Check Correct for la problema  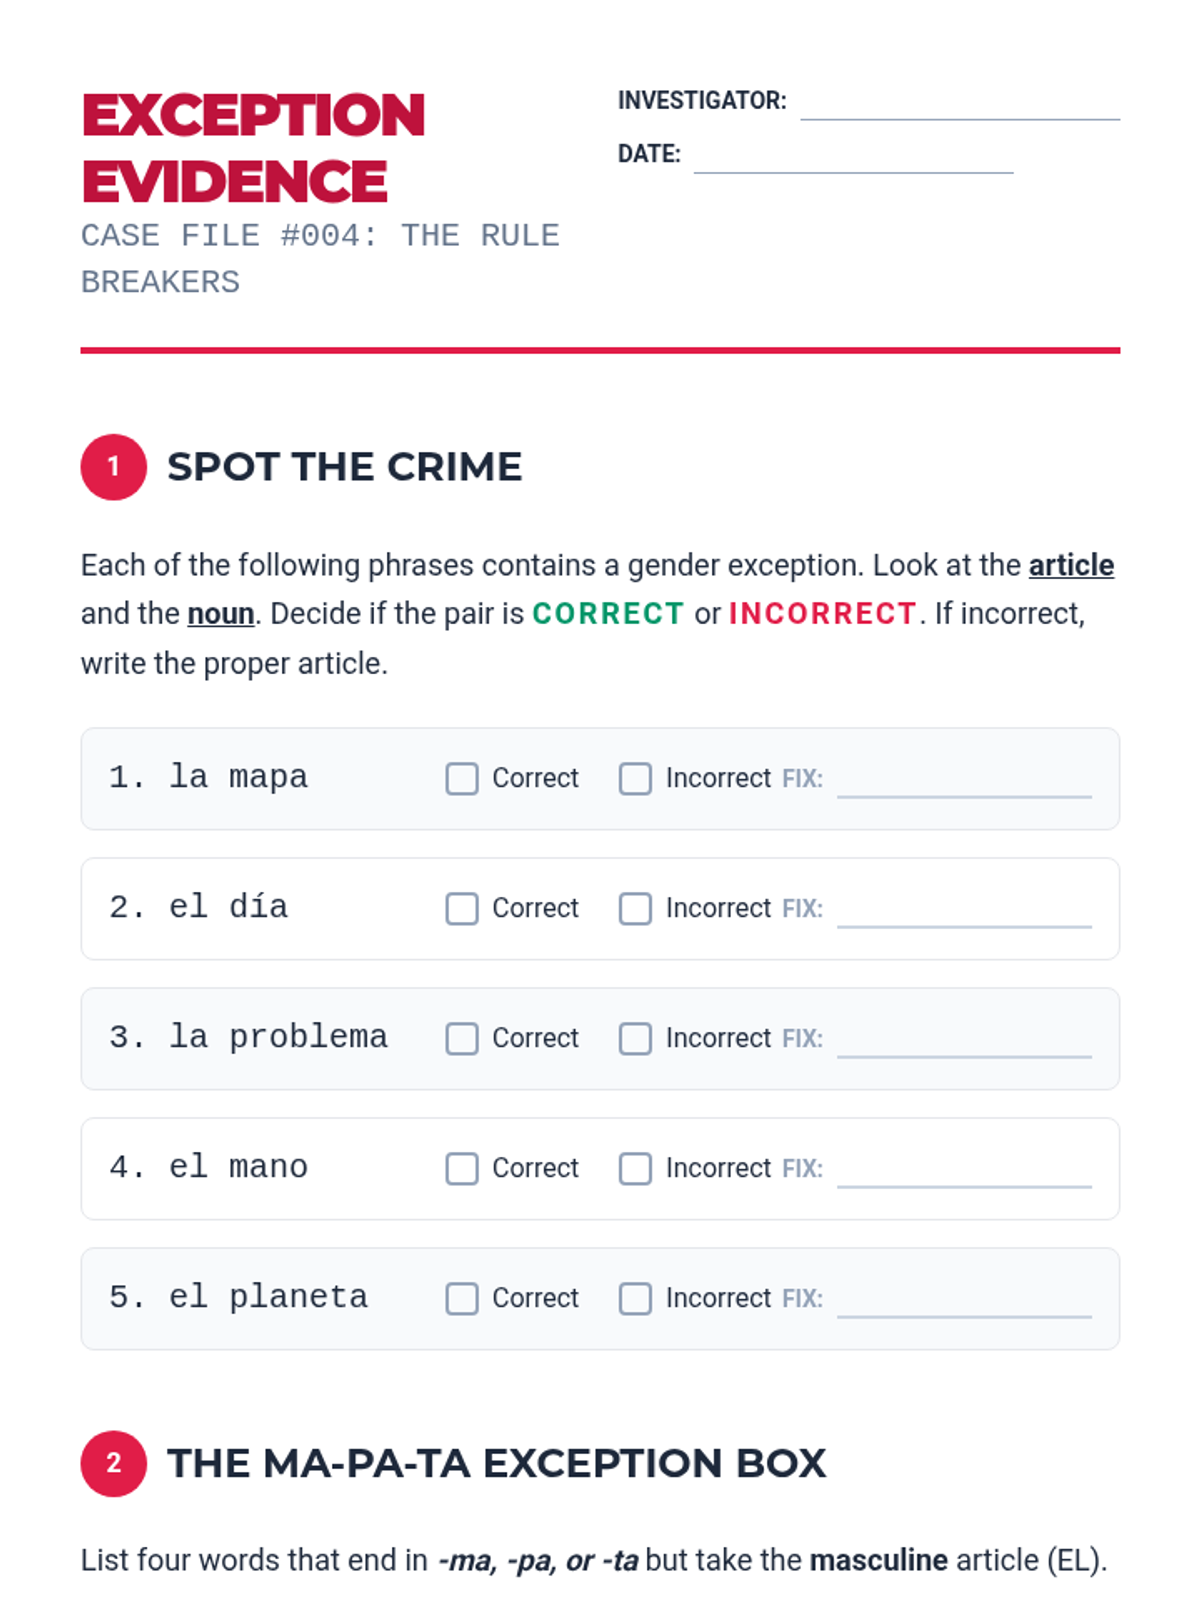pyautogui.click(x=462, y=1039)
